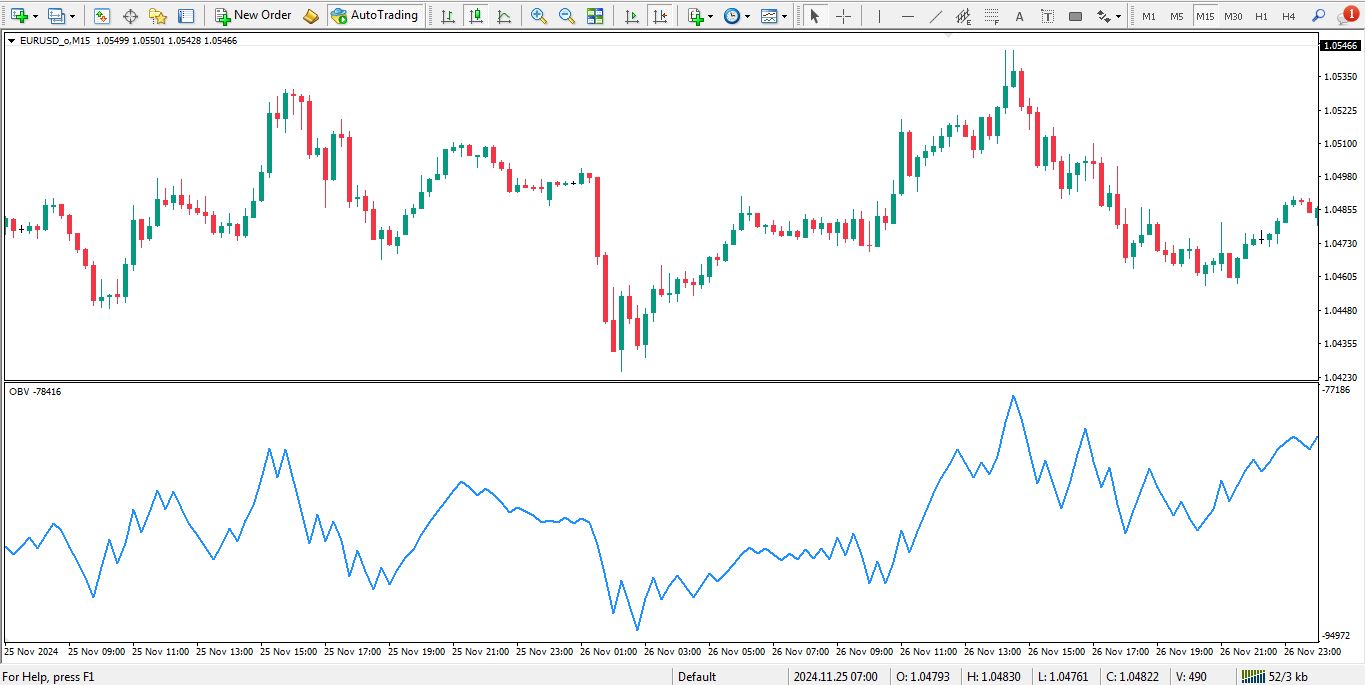Switch to M30 timeframe
Viewport: 1365px width, 685px height.
1233,16
